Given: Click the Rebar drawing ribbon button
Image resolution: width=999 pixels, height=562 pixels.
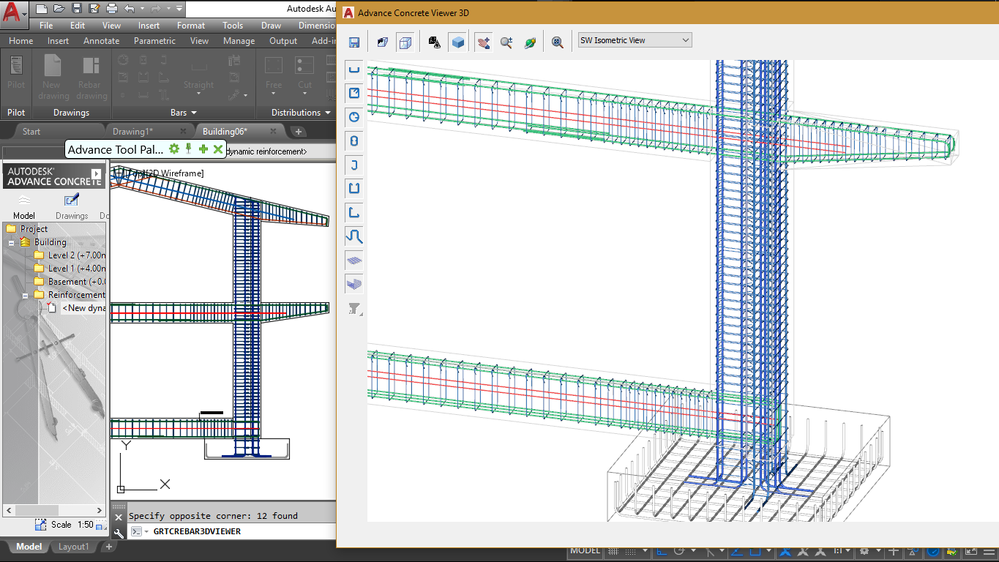Looking at the screenshot, I should click(x=91, y=77).
